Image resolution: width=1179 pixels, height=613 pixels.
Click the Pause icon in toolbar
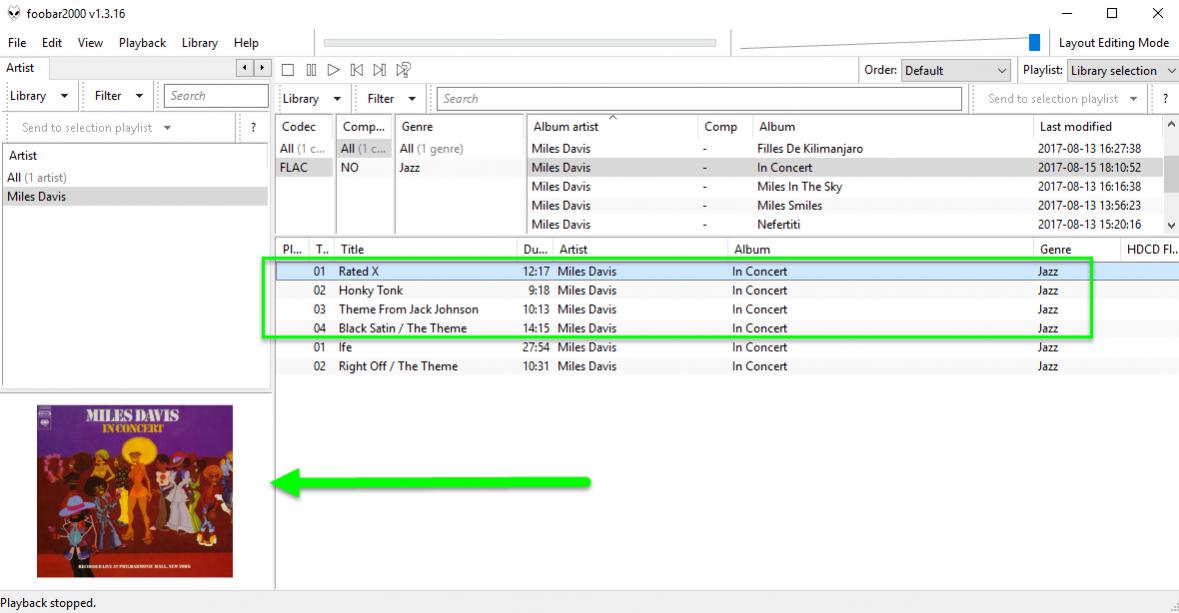pos(311,70)
